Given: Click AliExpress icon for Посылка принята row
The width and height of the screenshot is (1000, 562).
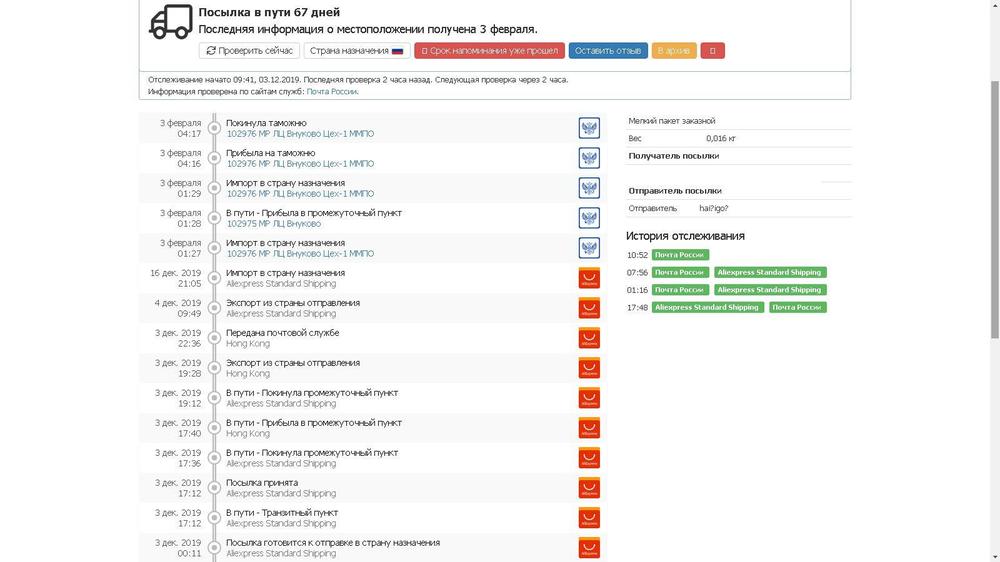Looking at the screenshot, I should (589, 488).
